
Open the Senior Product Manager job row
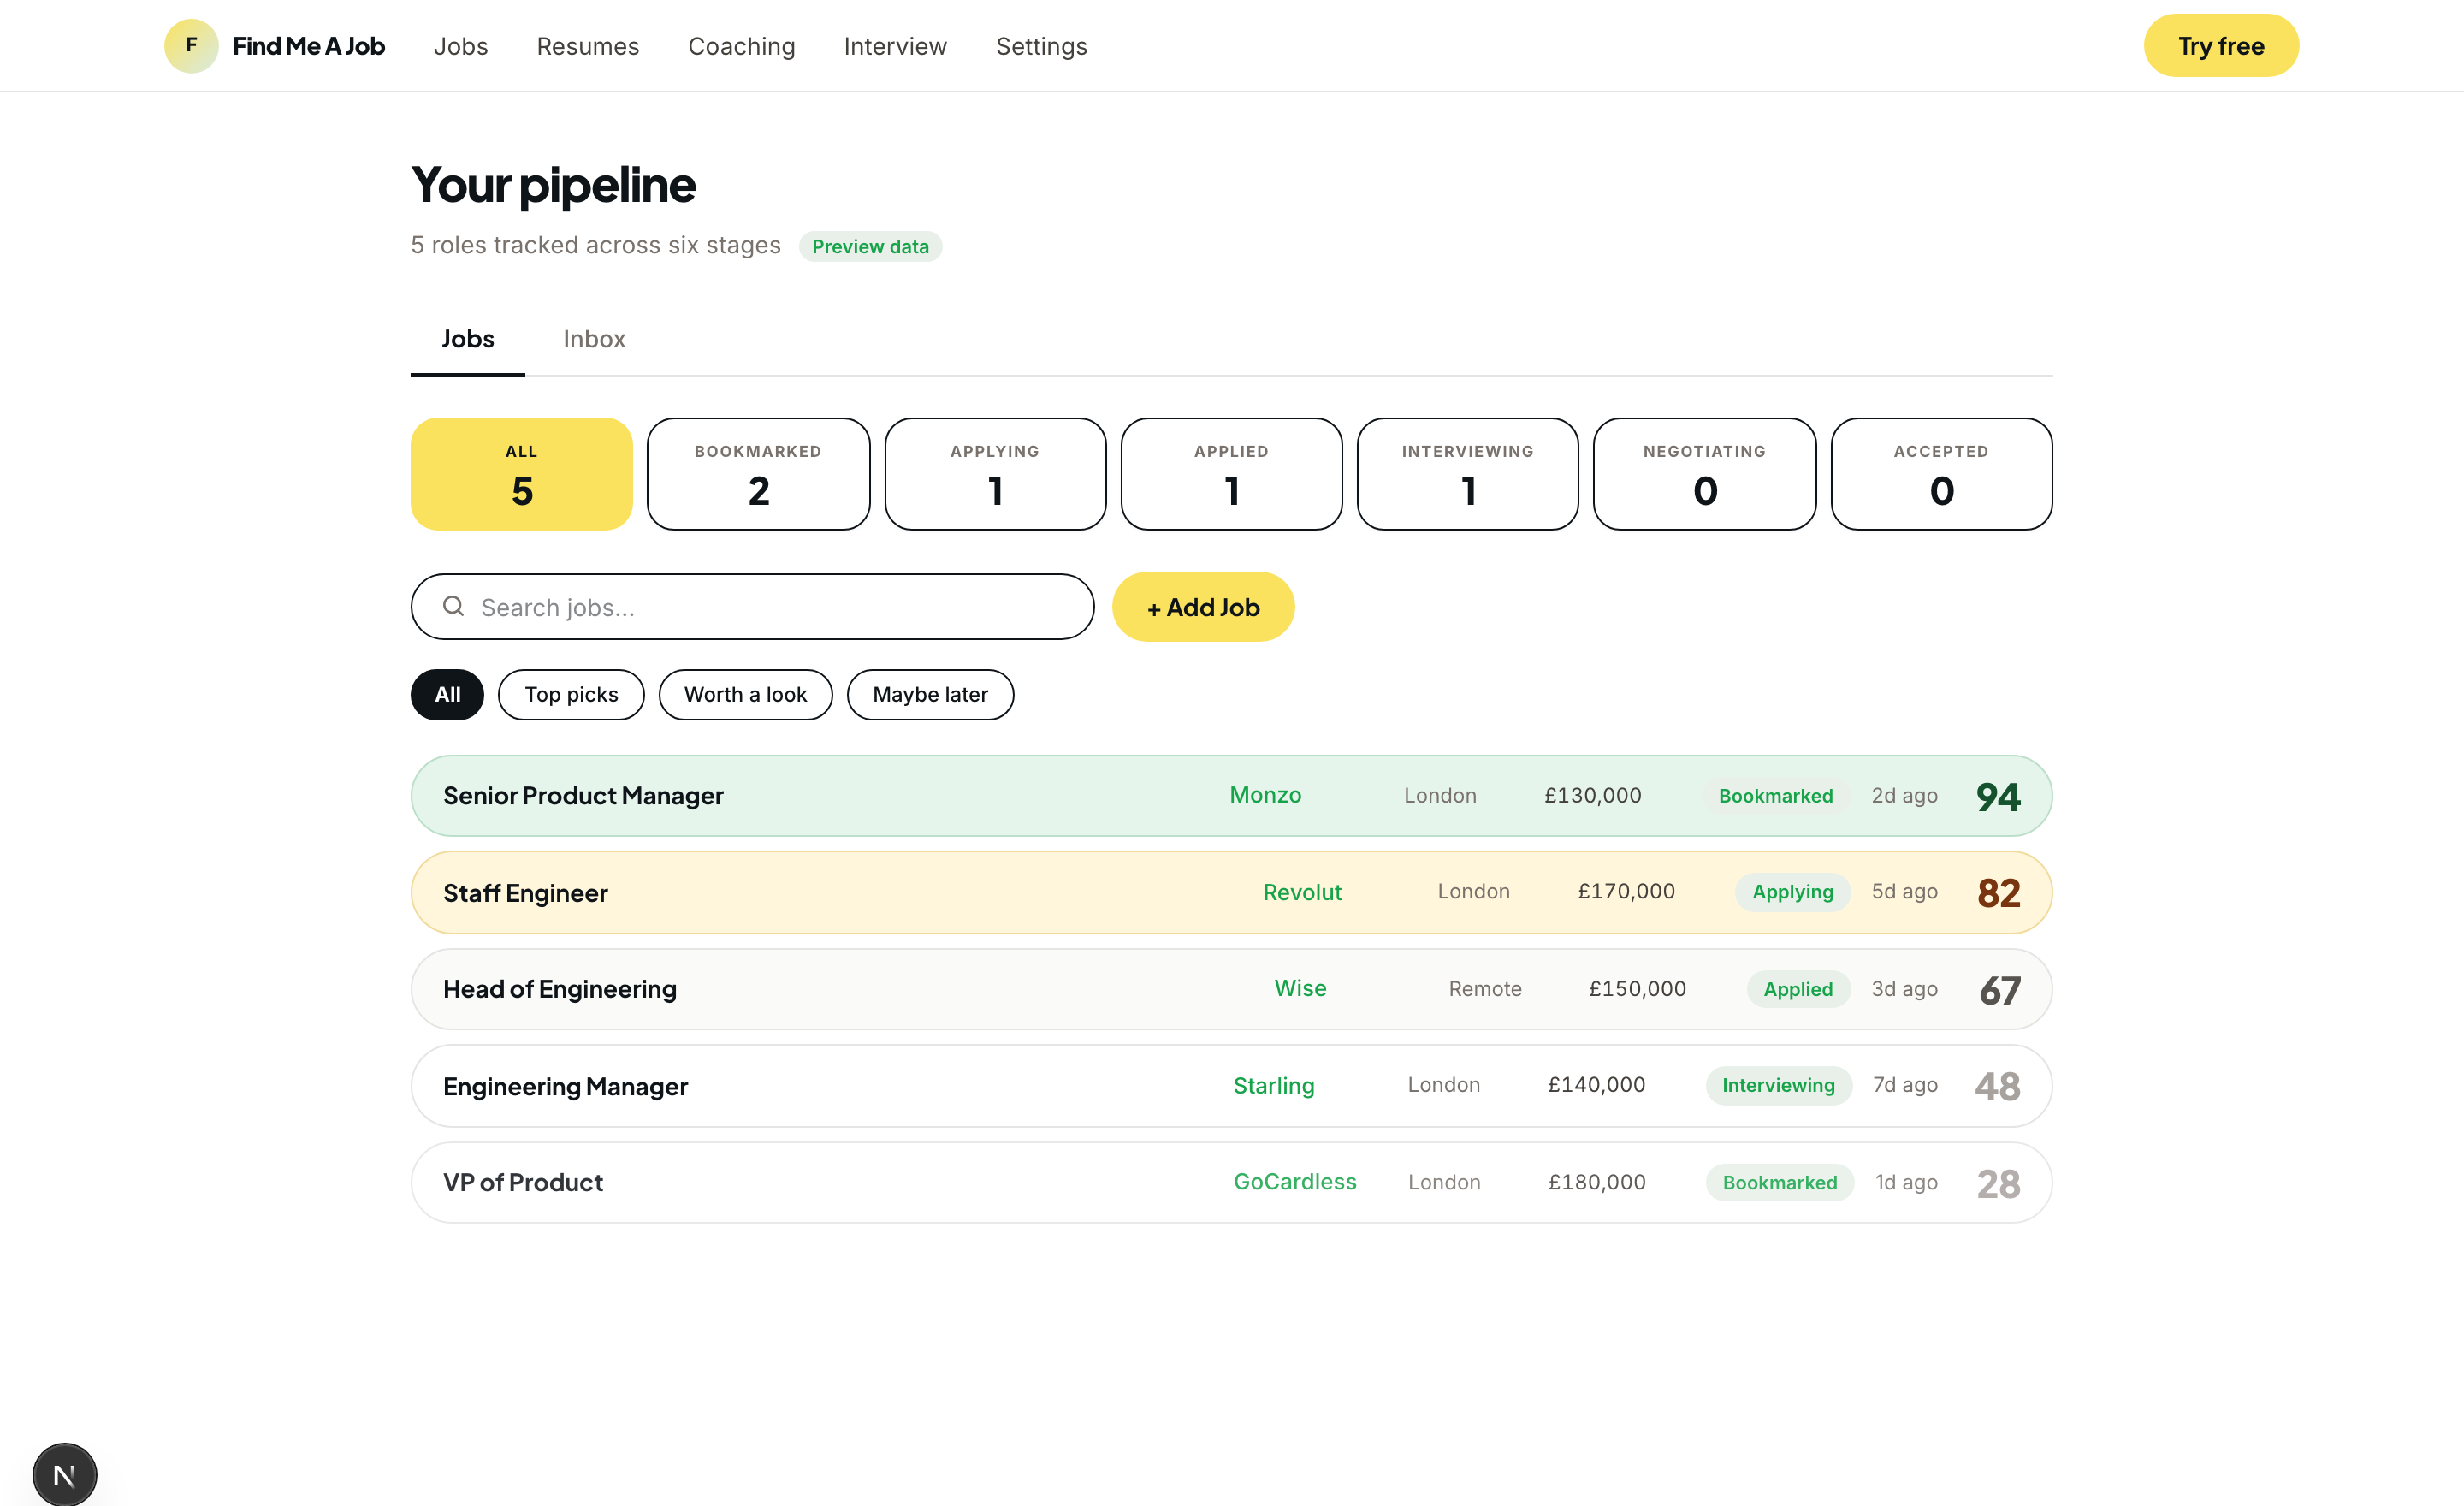tap(1232, 796)
